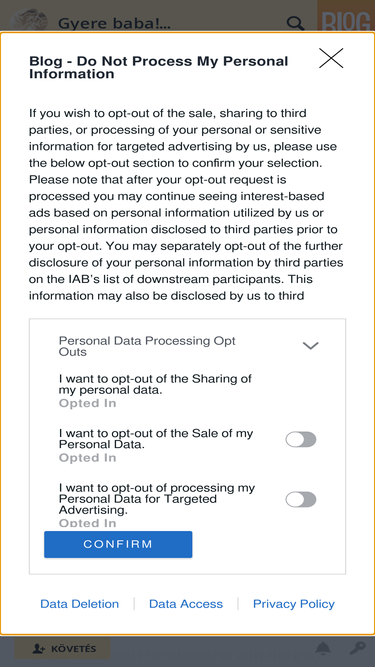Open the Privacy Policy link
The image size is (375, 667).
294,604
